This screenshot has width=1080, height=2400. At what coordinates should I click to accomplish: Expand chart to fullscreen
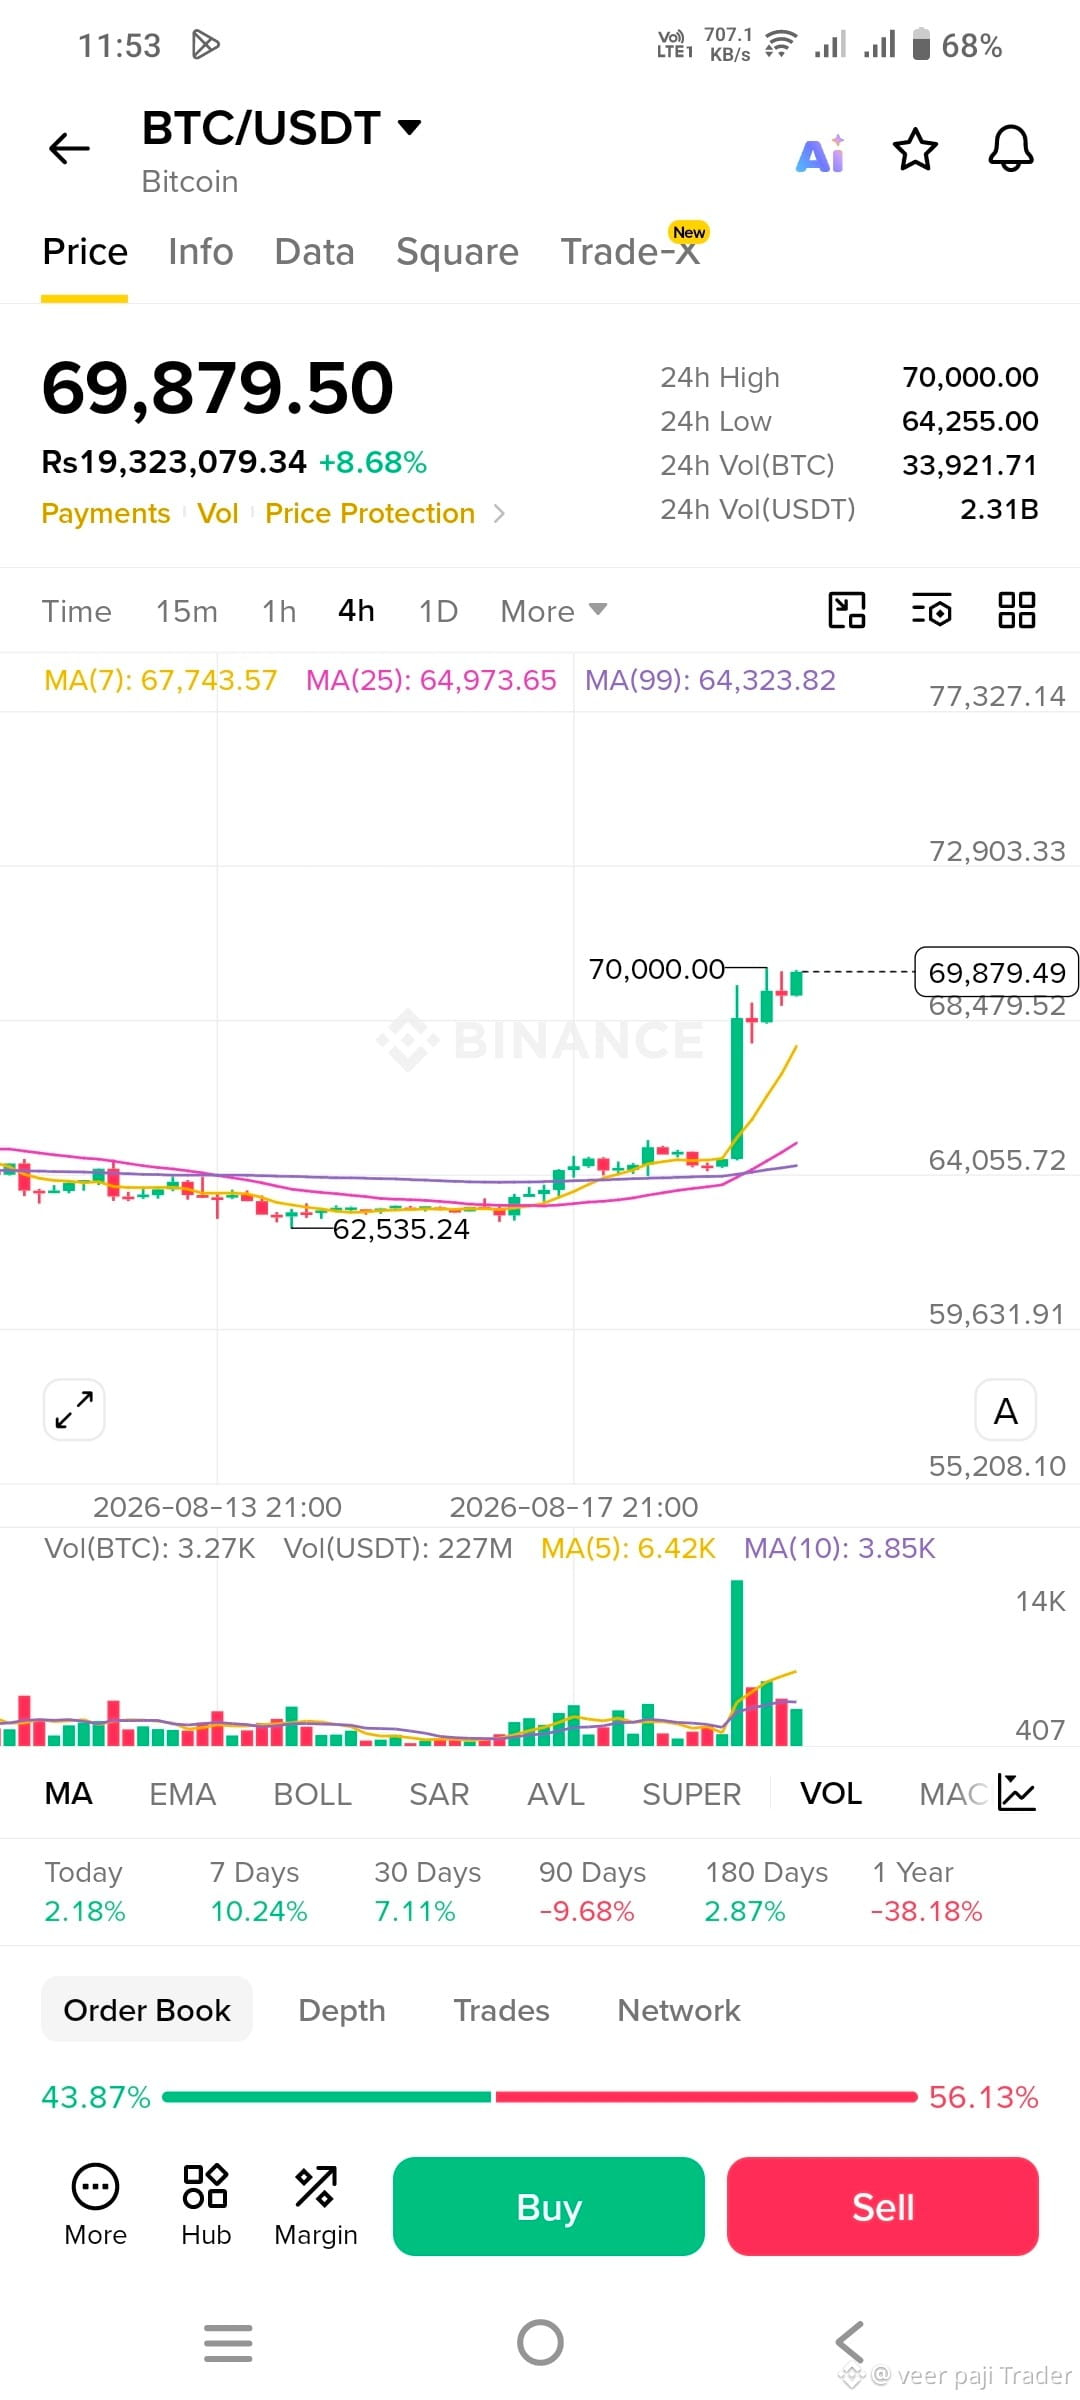click(x=74, y=1410)
